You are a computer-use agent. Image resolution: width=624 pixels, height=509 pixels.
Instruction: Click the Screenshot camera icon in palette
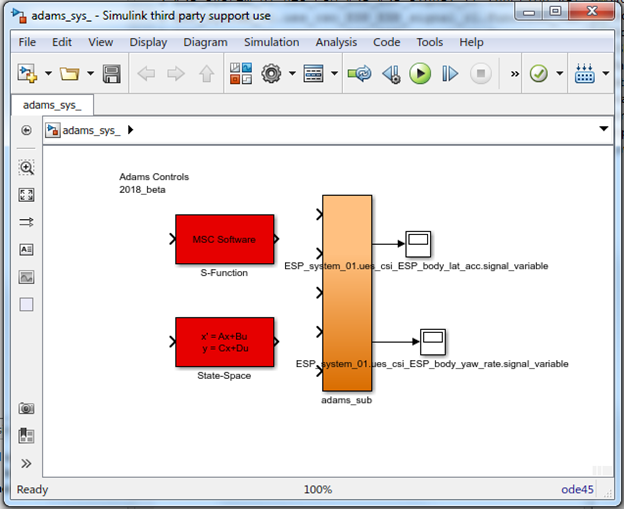pos(26,408)
